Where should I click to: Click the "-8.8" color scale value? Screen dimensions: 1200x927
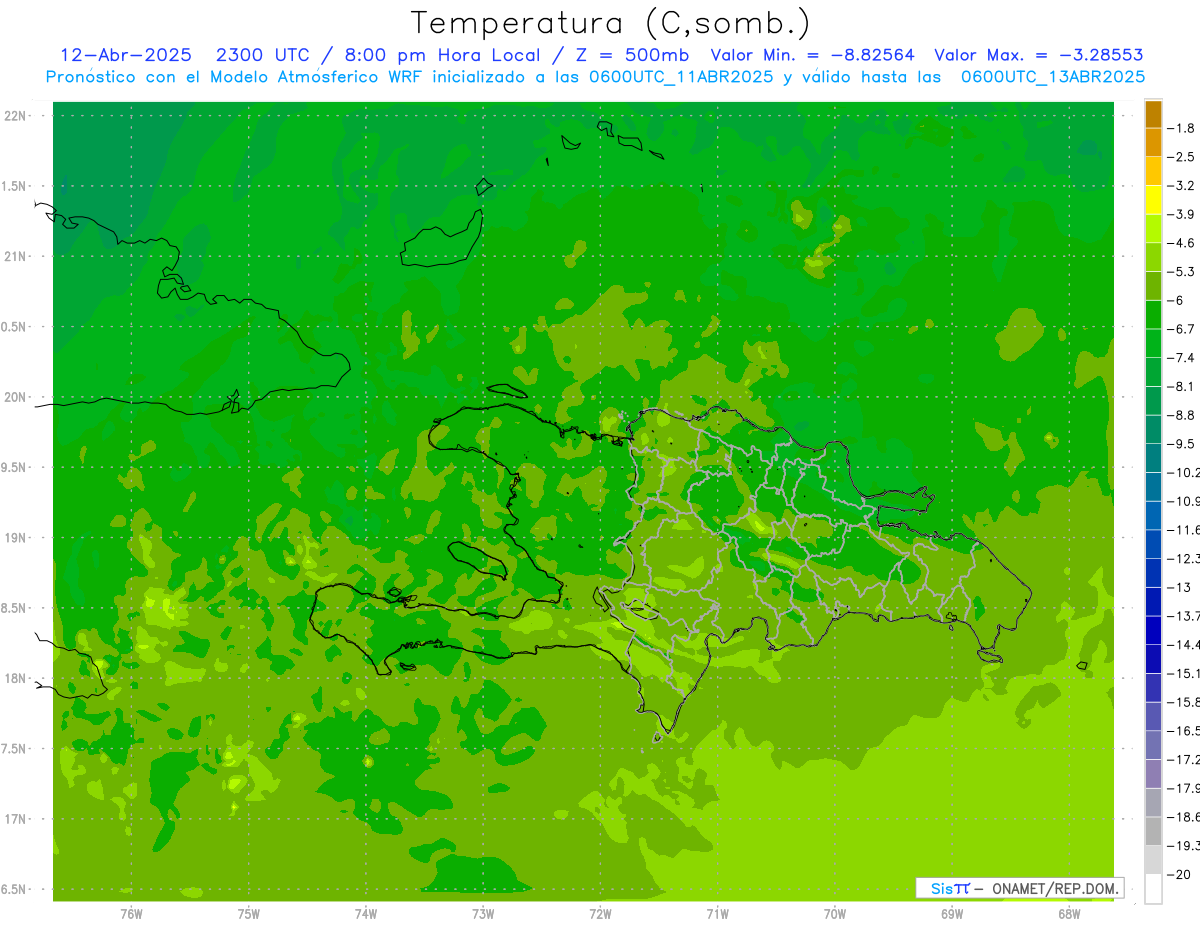tap(1181, 415)
